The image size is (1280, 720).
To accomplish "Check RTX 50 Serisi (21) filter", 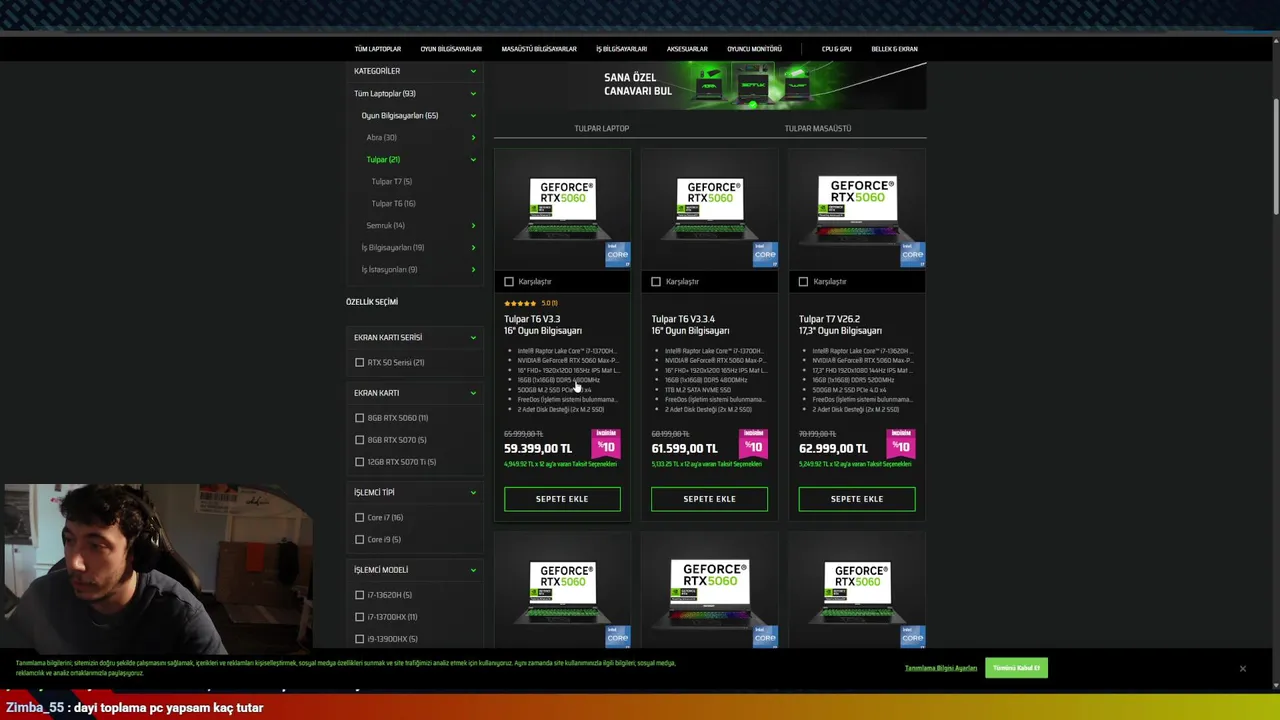I will click(x=360, y=362).
